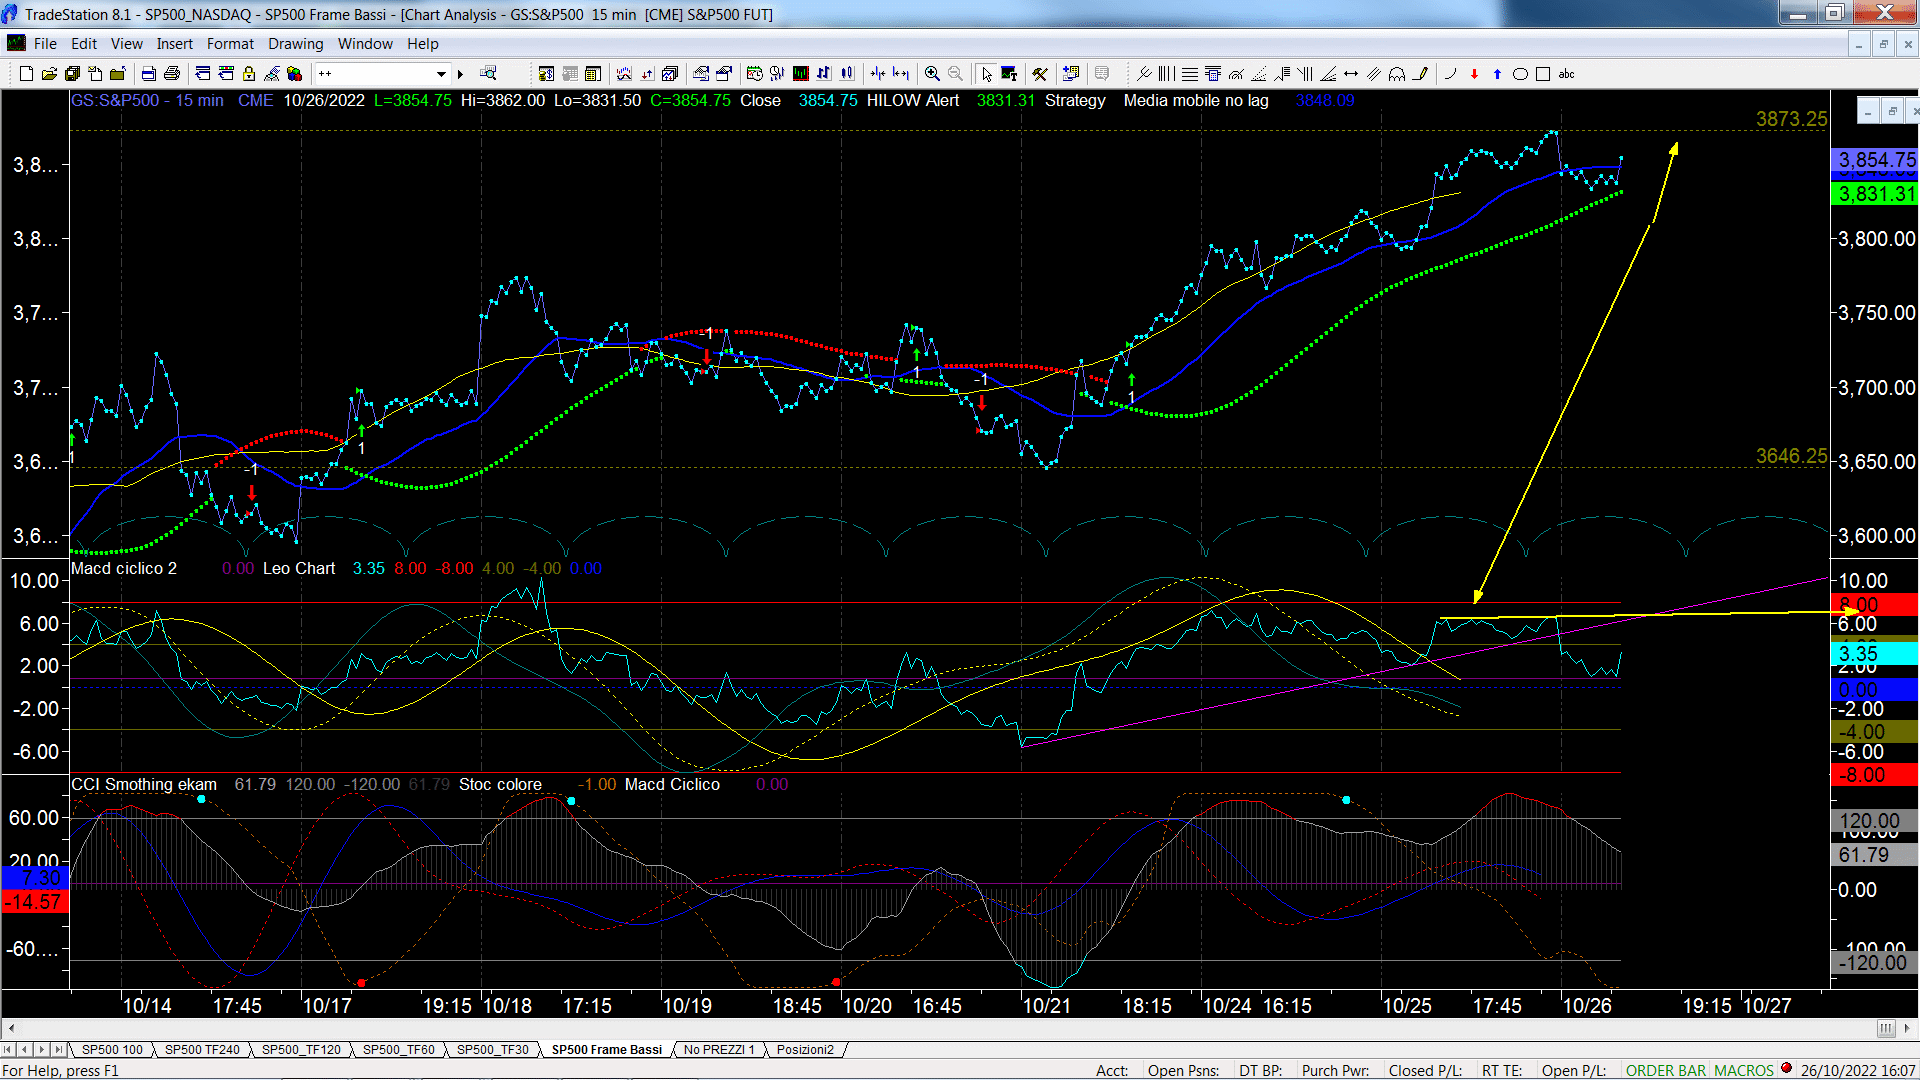1920x1080 pixels.
Task: Open the Window menu
Action: 365,44
